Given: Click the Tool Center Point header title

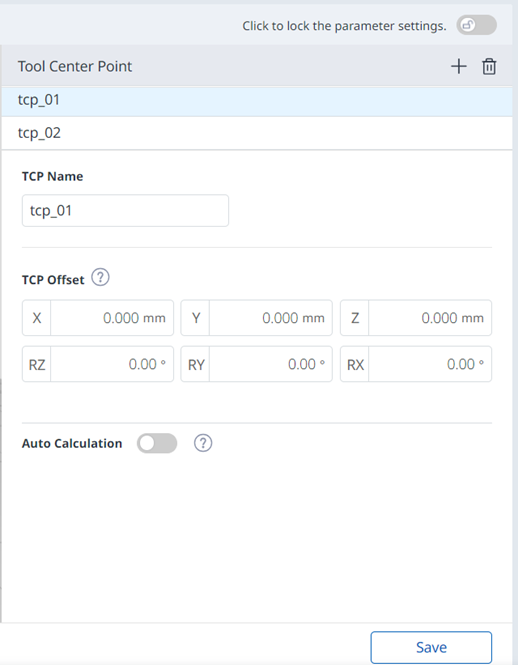Looking at the screenshot, I should 75,67.
